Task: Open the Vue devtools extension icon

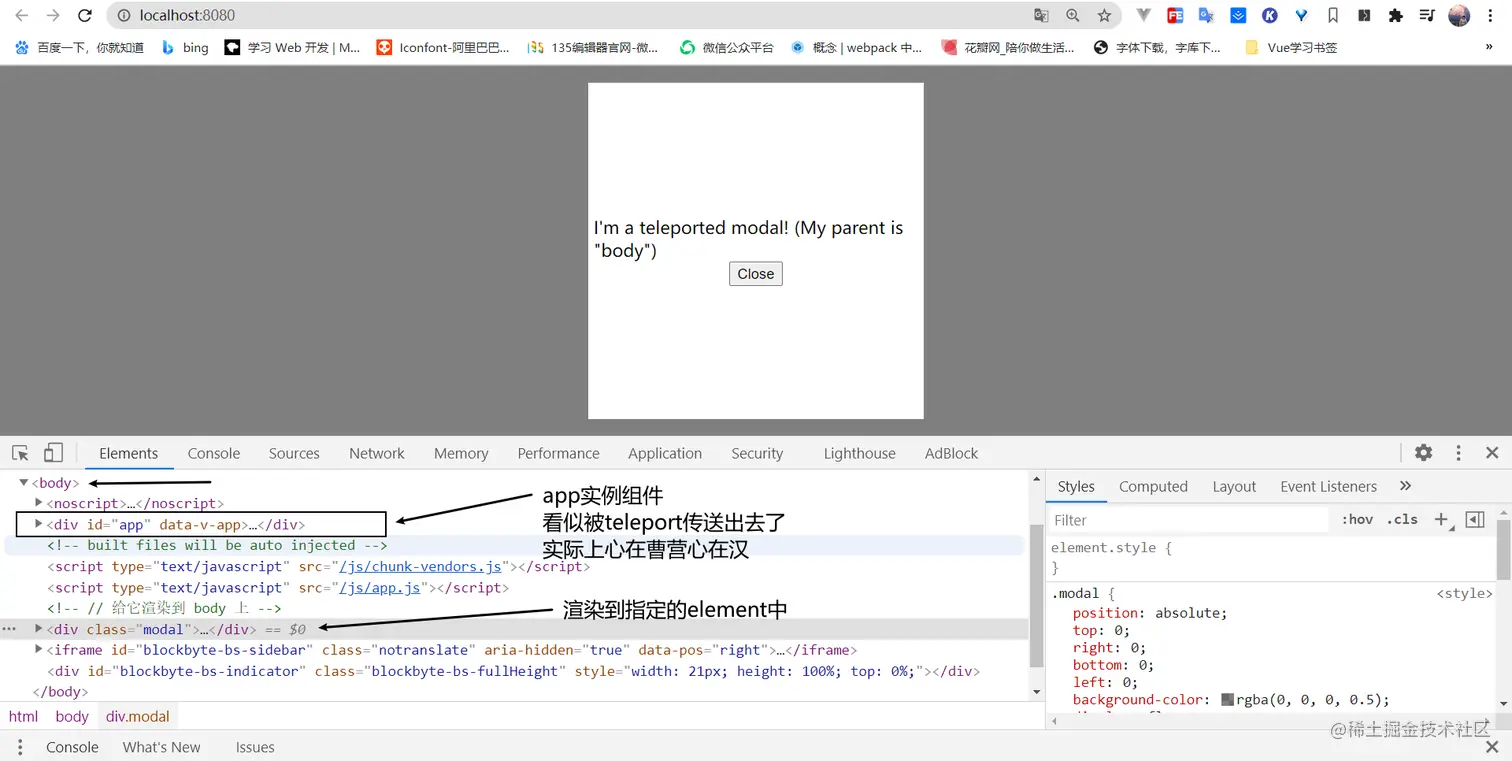Action: pos(1144,16)
